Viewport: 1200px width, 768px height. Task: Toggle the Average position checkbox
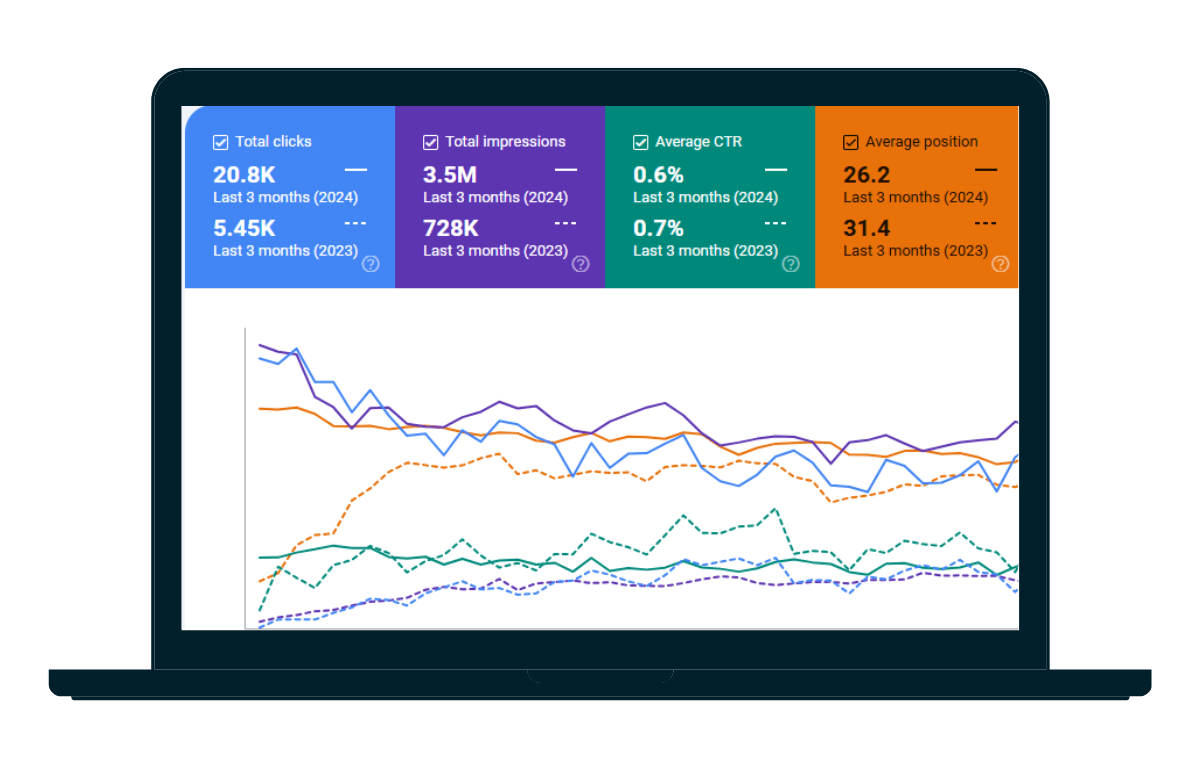pos(851,142)
